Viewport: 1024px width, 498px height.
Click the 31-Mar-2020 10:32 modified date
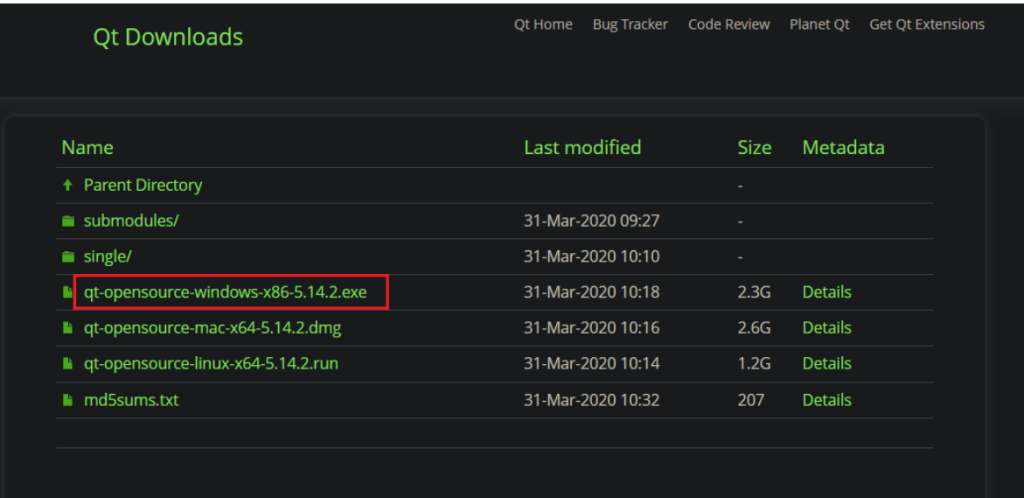coord(592,400)
